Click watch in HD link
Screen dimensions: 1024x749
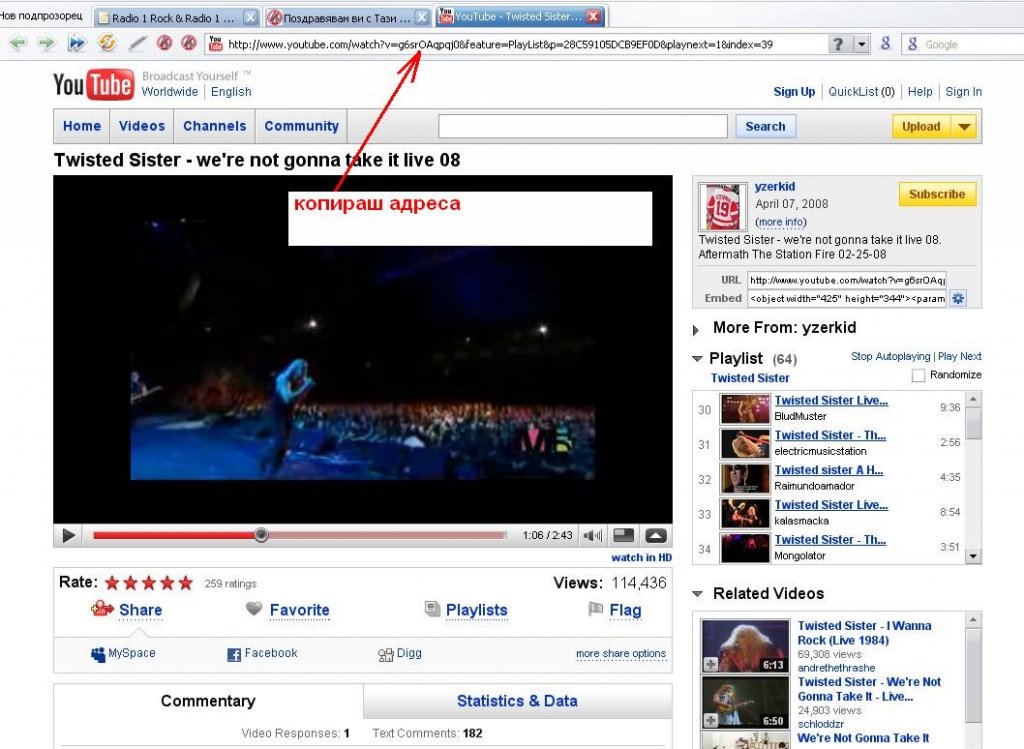[x=641, y=557]
